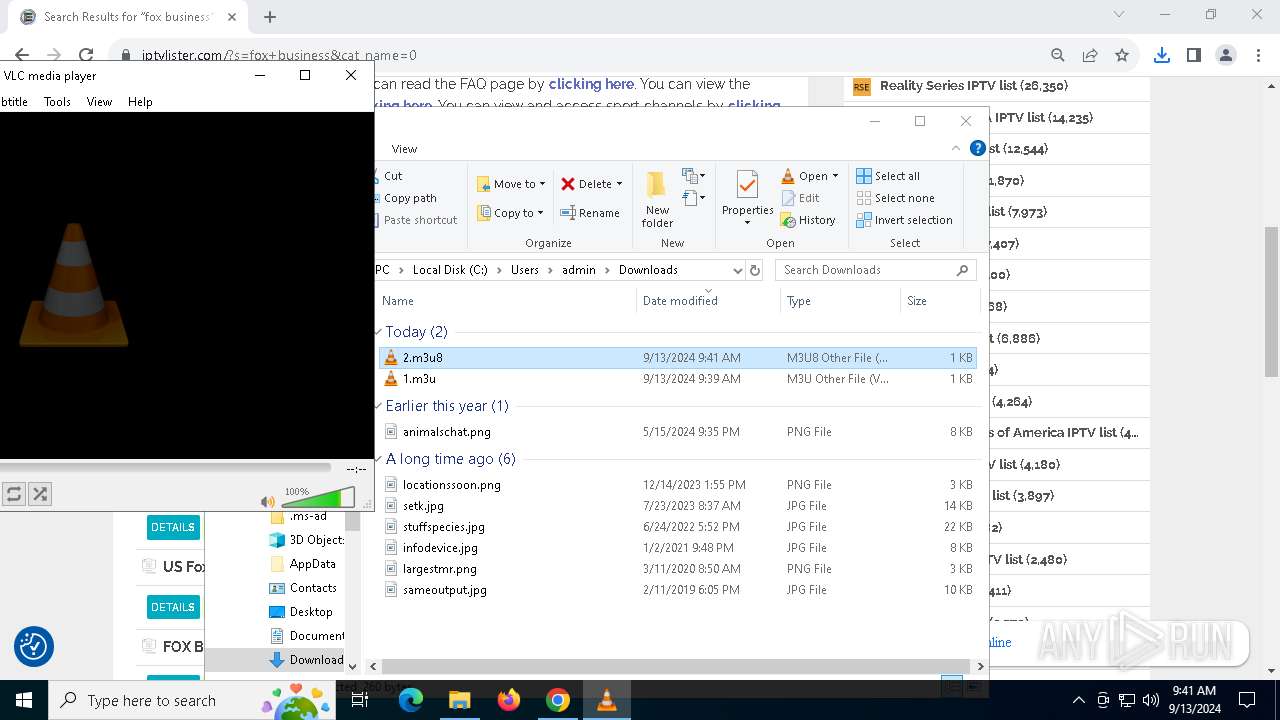Click the DETAILS button beside US Fox
This screenshot has height=720, width=1280.
(x=173, y=607)
